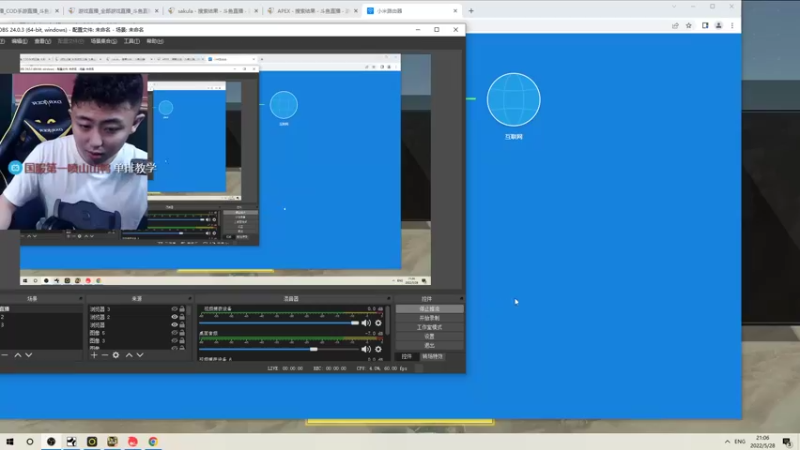Open Chrome from the taskbar
The width and height of the screenshot is (800, 450).
coord(153,442)
